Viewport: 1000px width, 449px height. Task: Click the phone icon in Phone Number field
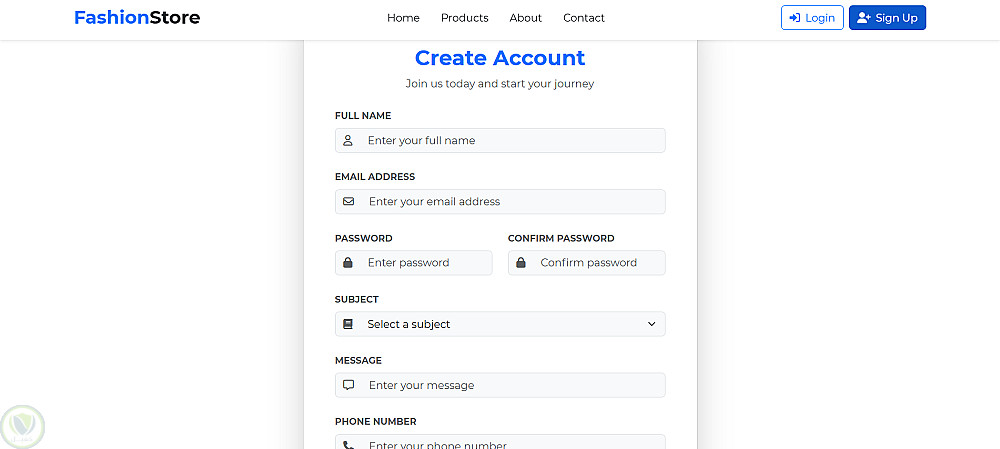pyautogui.click(x=348, y=445)
